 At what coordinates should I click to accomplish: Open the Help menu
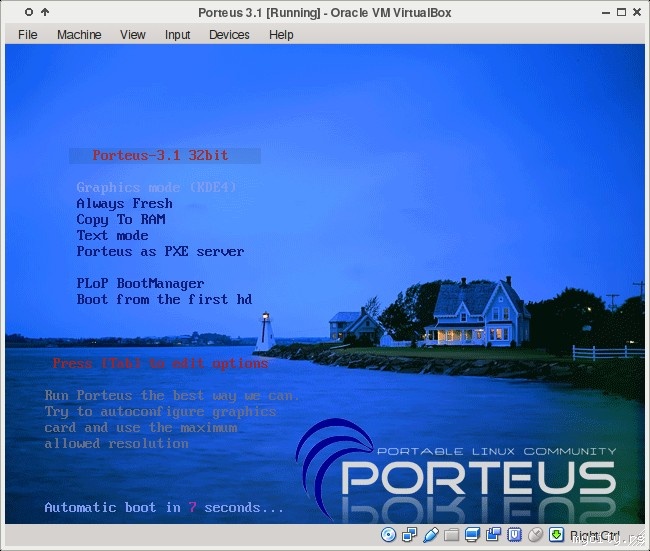[281, 34]
